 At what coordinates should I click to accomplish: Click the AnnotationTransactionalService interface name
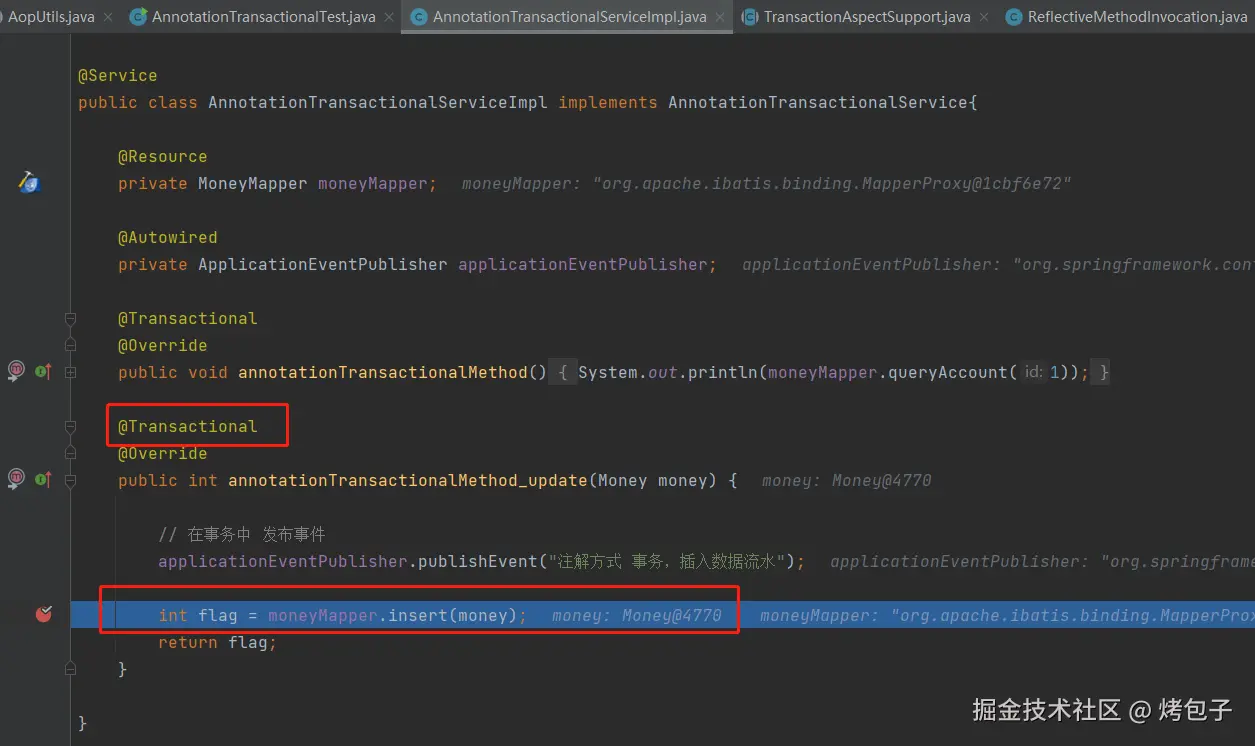(818, 102)
